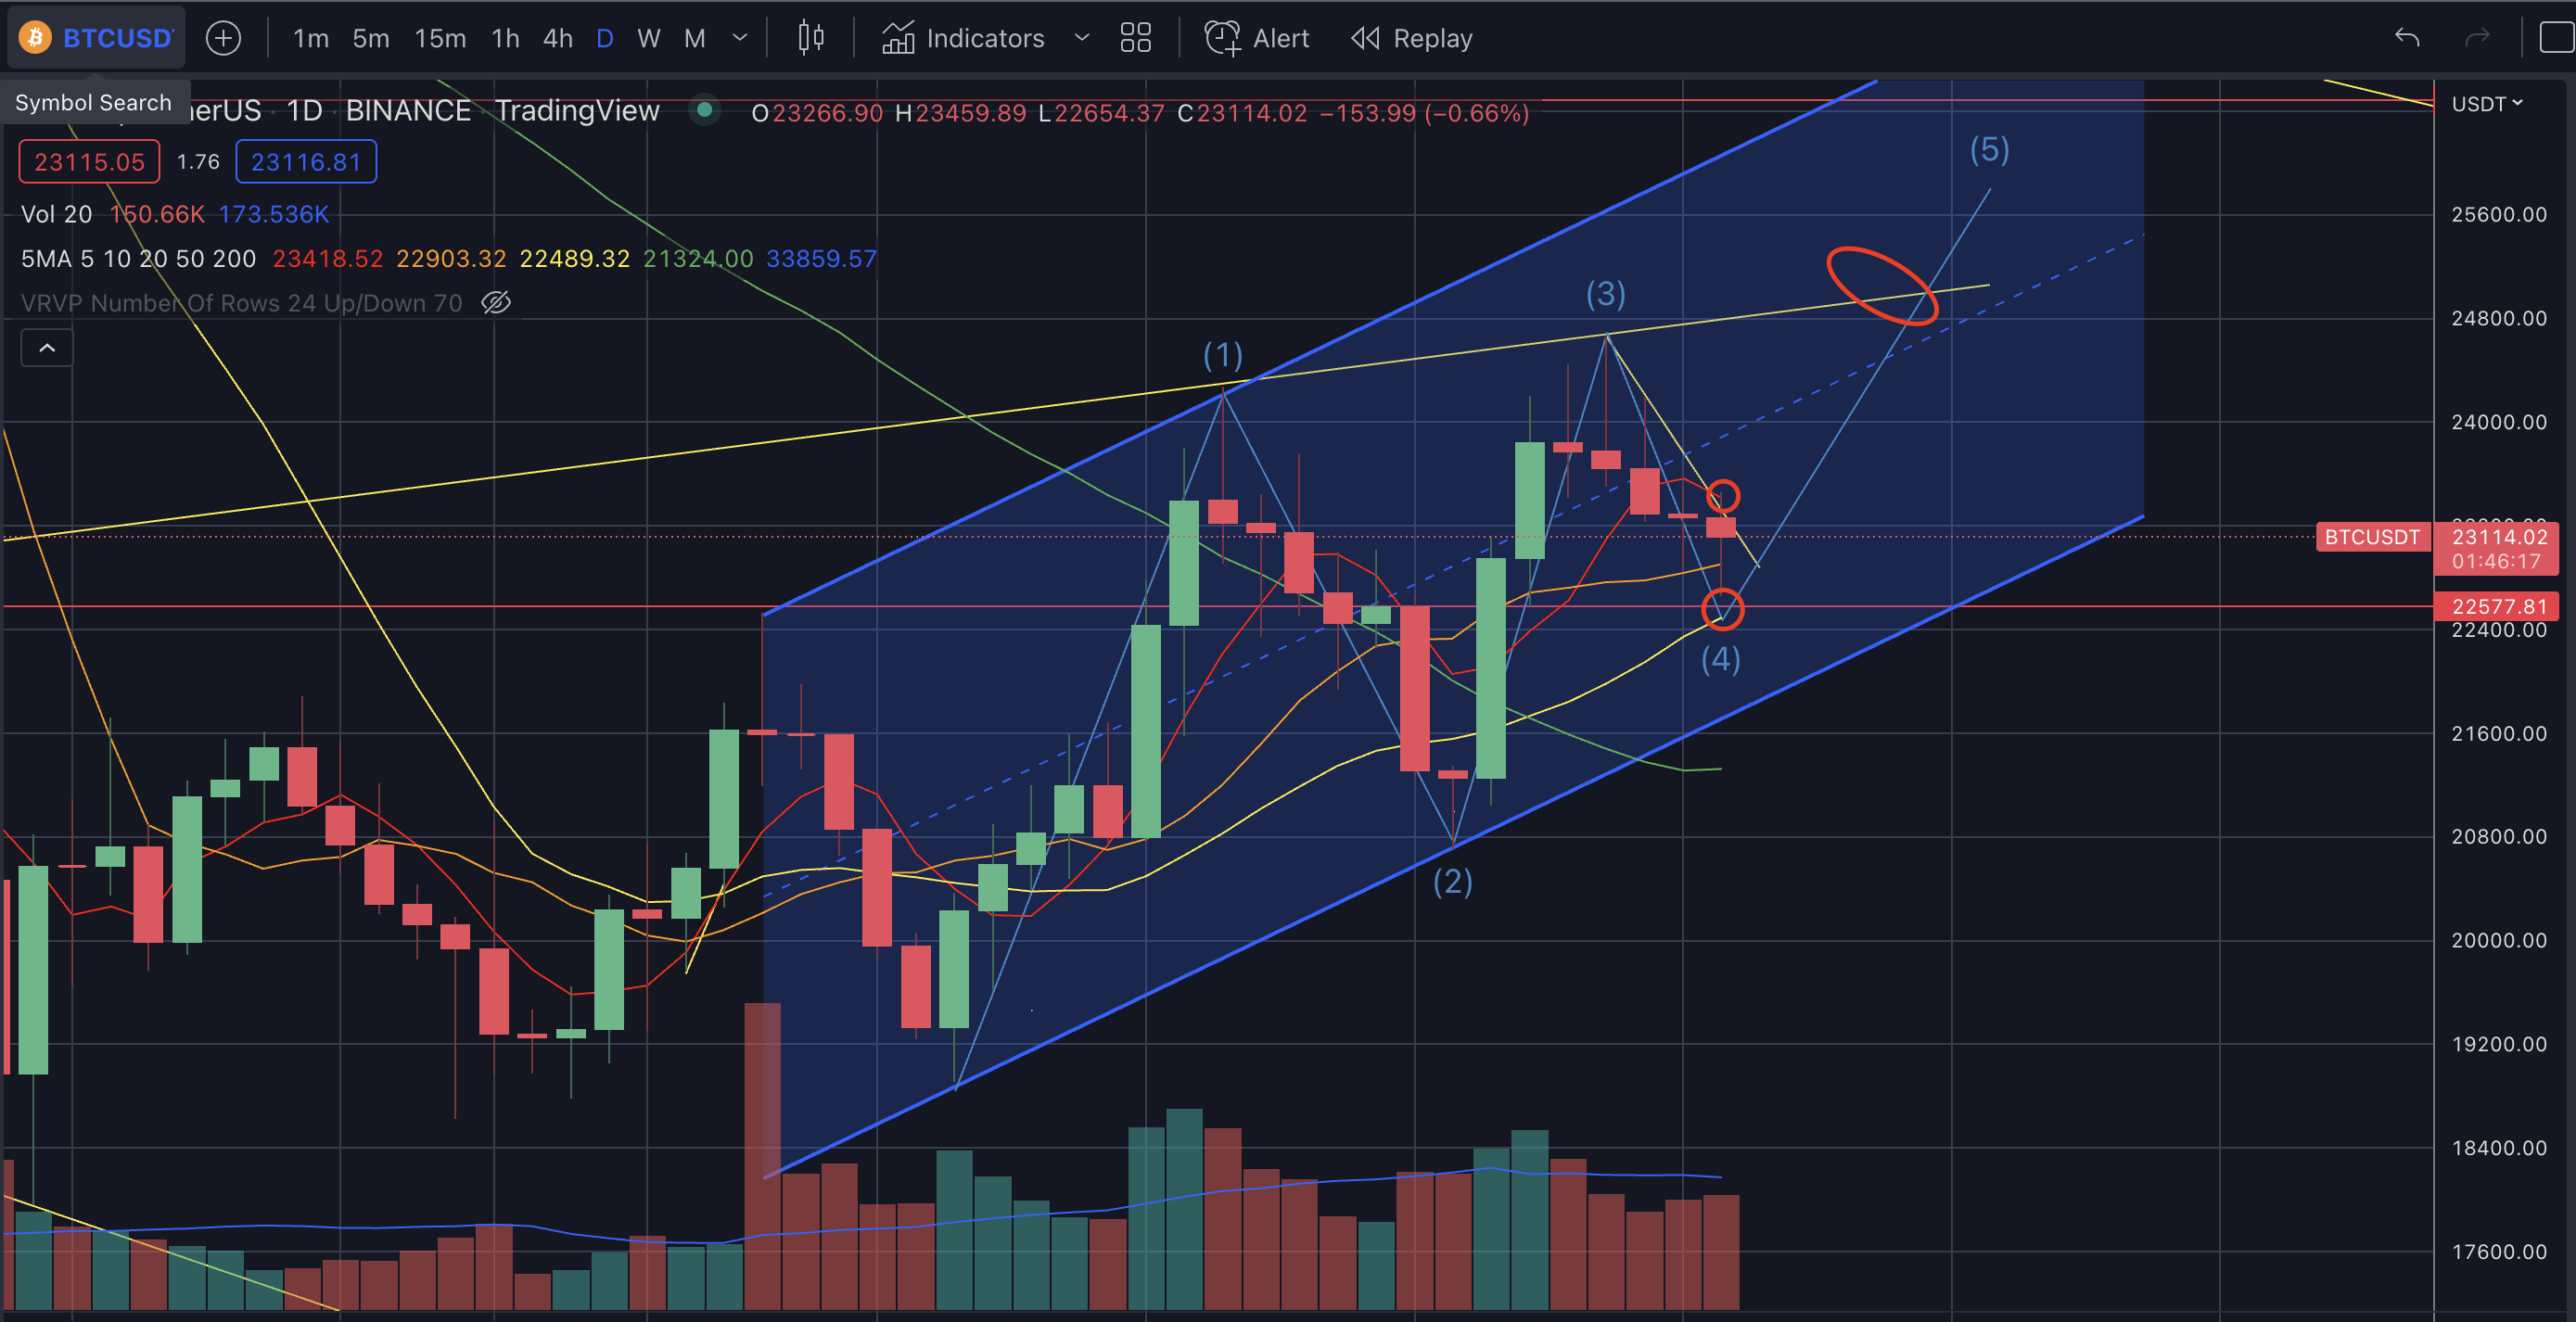This screenshot has width=2576, height=1322.
Task: Click the red sell price 23115.05 button
Action: point(89,162)
